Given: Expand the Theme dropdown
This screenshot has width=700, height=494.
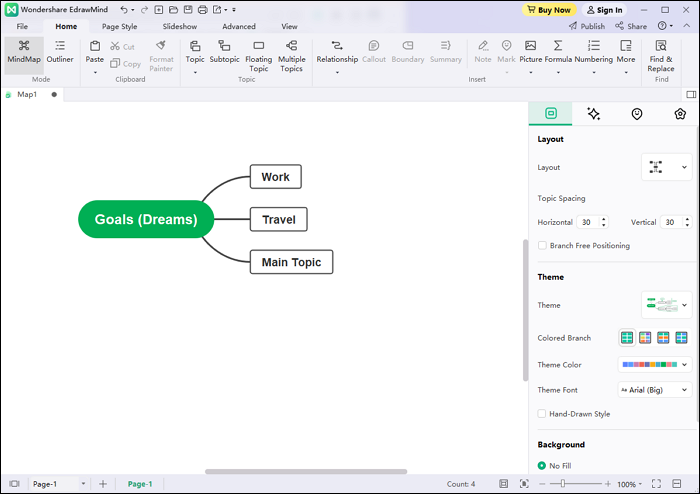Looking at the screenshot, I should coord(667,305).
